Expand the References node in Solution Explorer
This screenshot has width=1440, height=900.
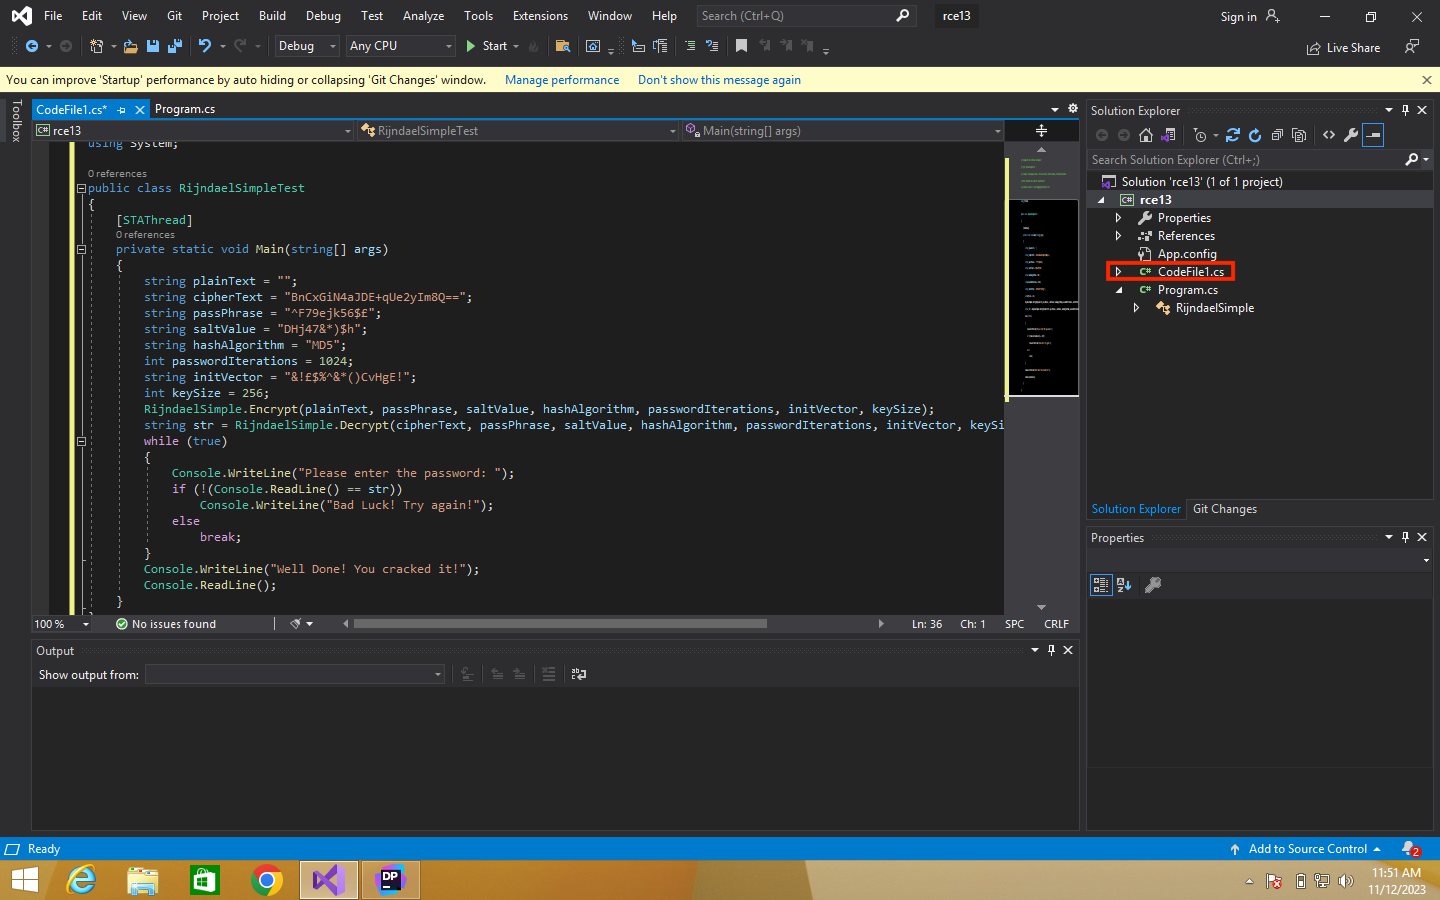click(x=1118, y=236)
